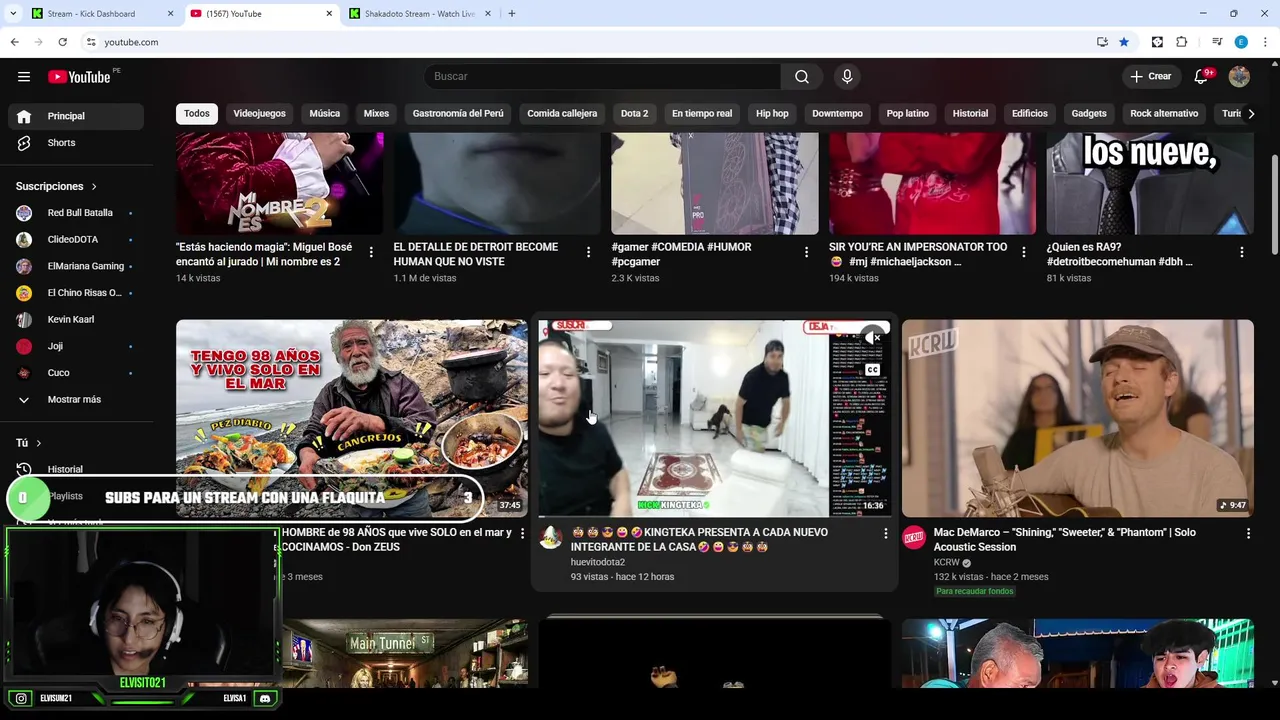Select the Videojuegos filter chip

click(x=260, y=114)
